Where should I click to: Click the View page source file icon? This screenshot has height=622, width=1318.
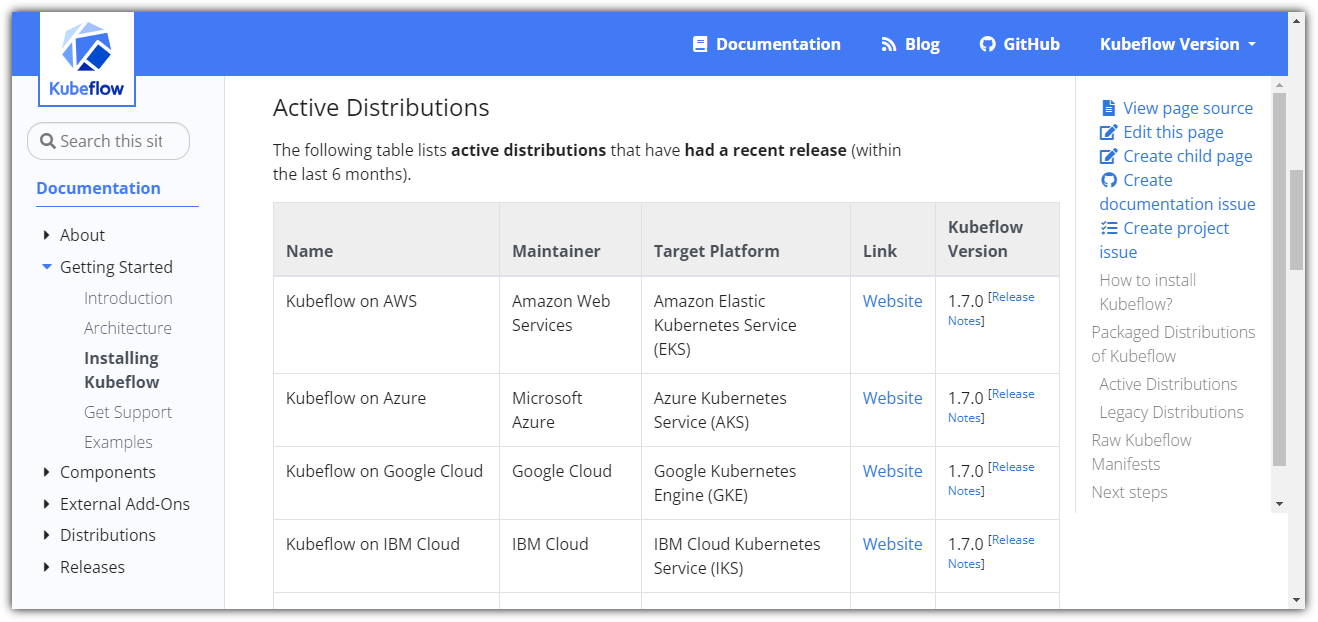[x=1108, y=108]
